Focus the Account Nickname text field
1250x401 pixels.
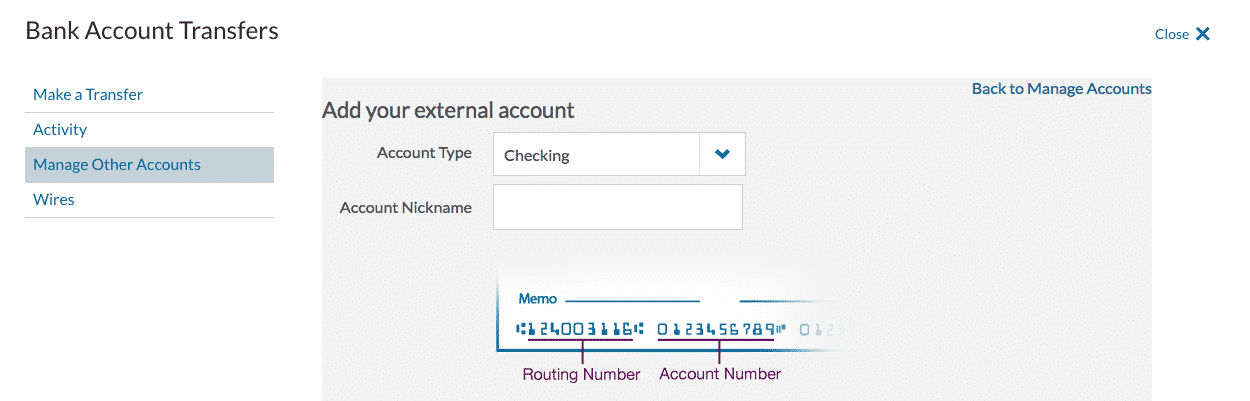click(618, 207)
